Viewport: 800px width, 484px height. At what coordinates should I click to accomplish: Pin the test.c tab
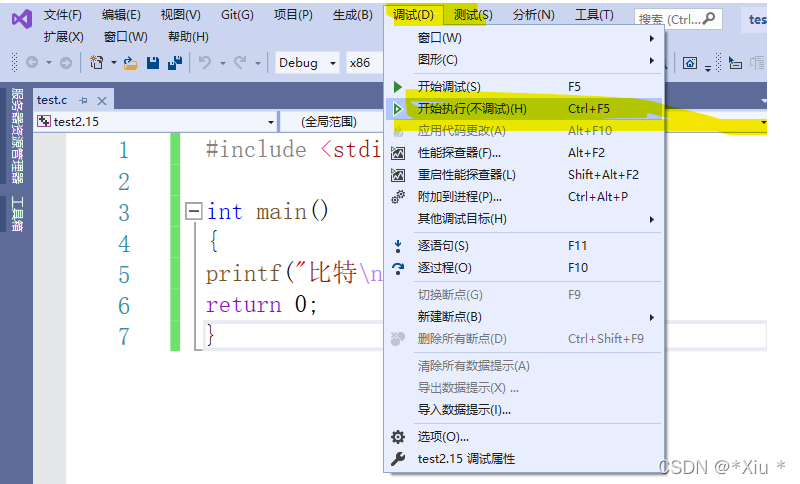pos(84,100)
